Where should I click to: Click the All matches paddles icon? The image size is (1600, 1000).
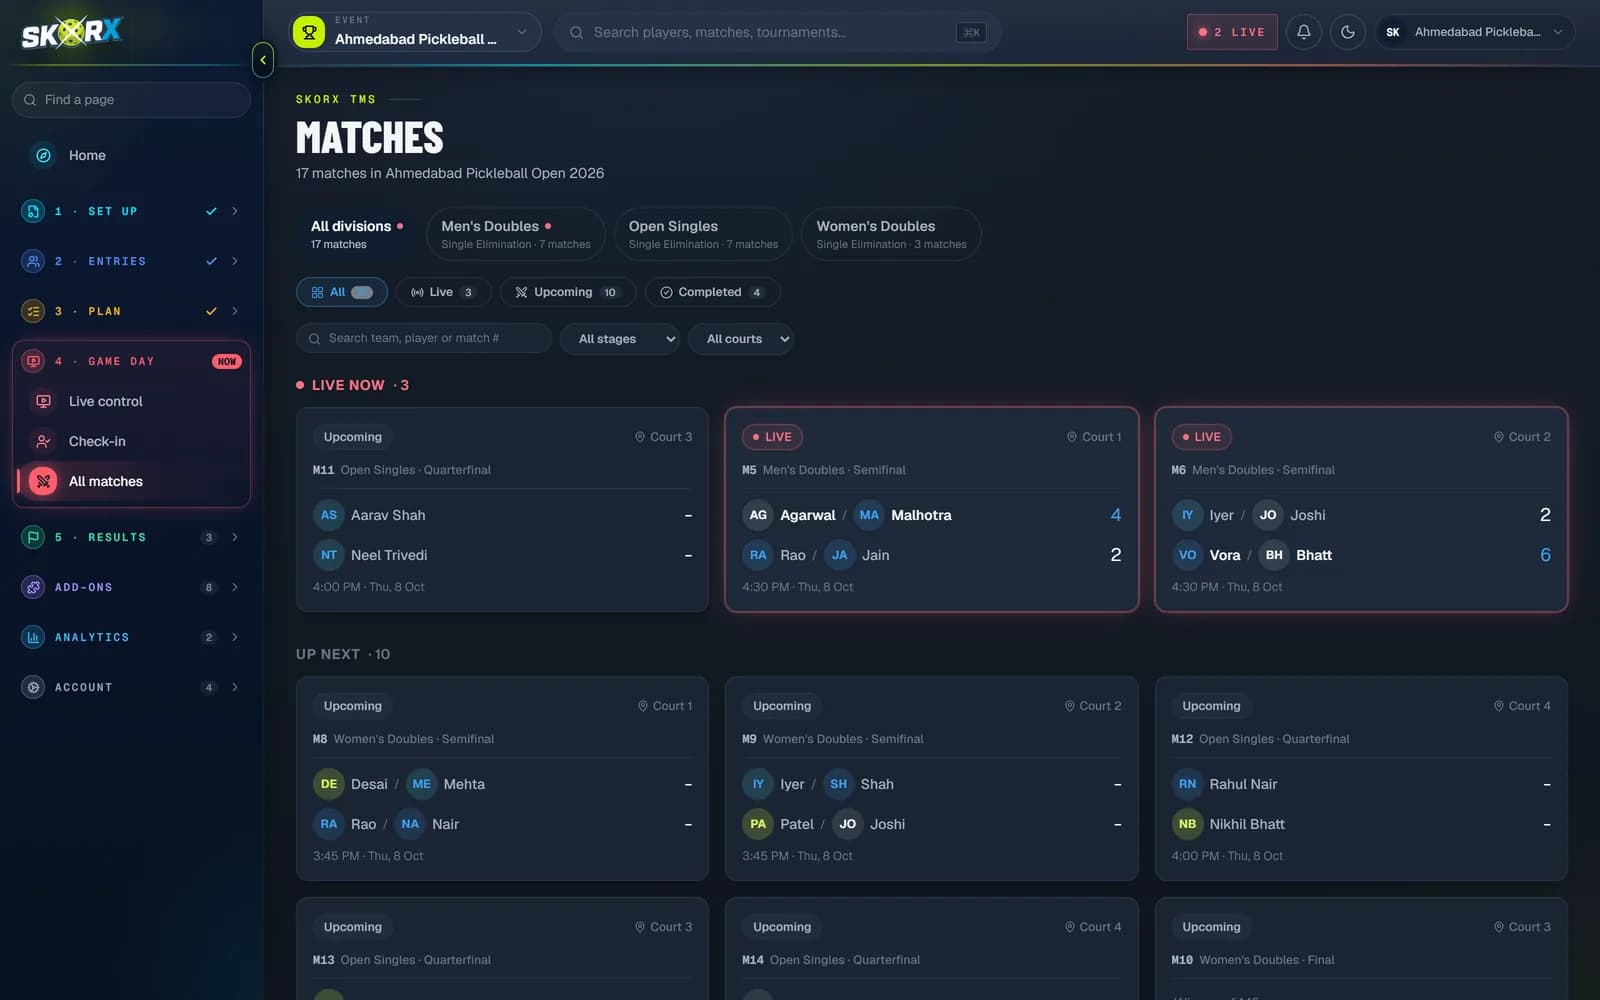43,481
